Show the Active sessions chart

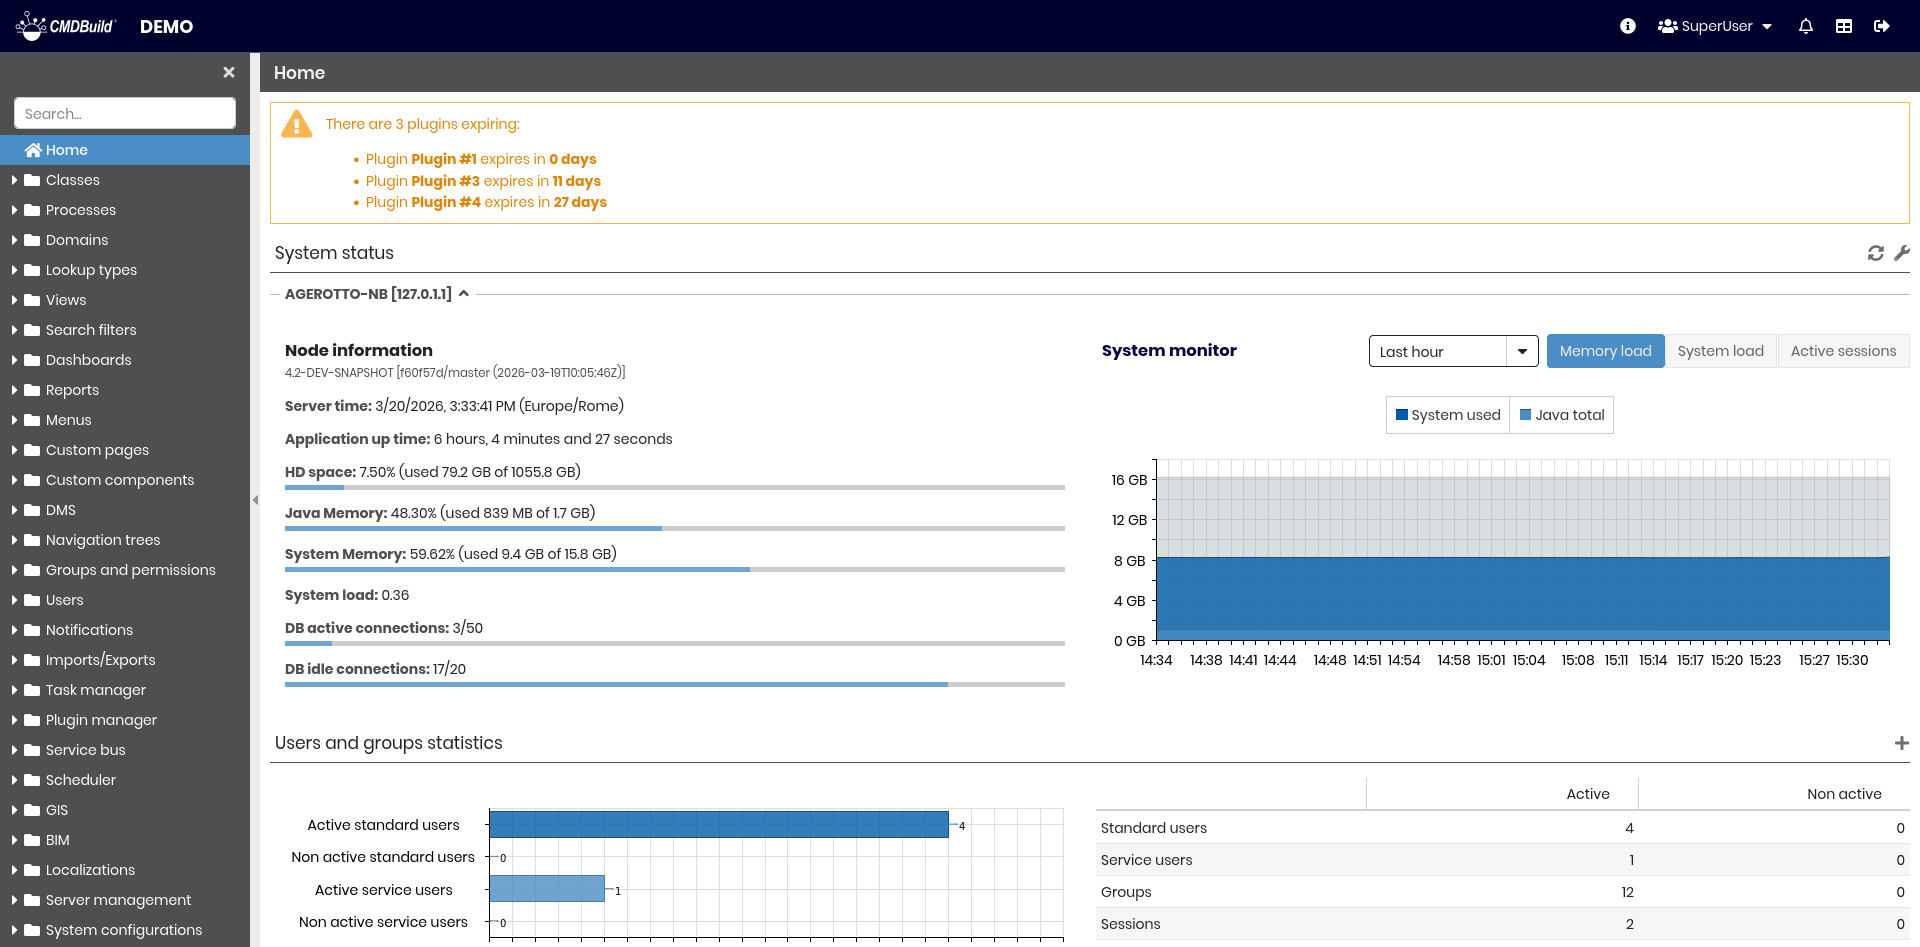click(1842, 351)
